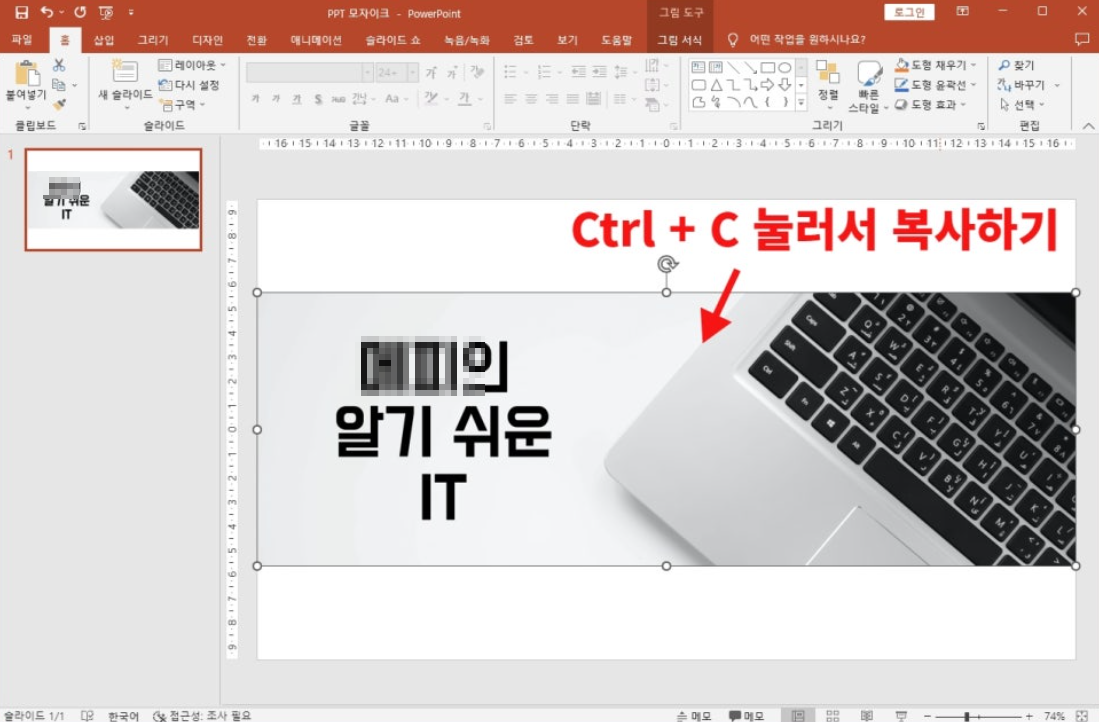The height and width of the screenshot is (722, 1099).
Task: Select slide 1 thumbnail in left panel
Action: click(x=114, y=199)
